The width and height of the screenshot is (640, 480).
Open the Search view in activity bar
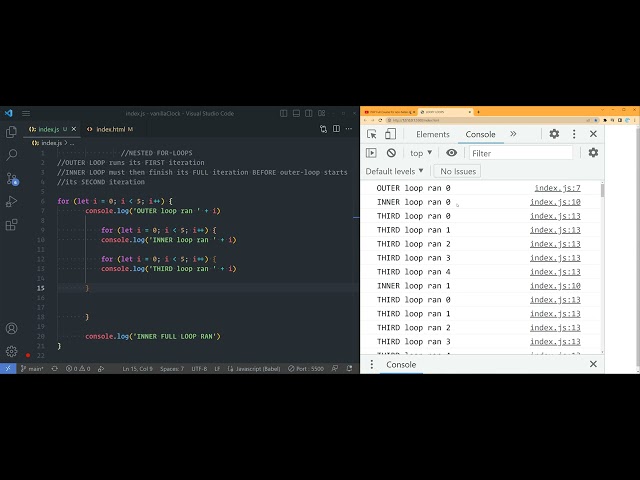point(11,155)
